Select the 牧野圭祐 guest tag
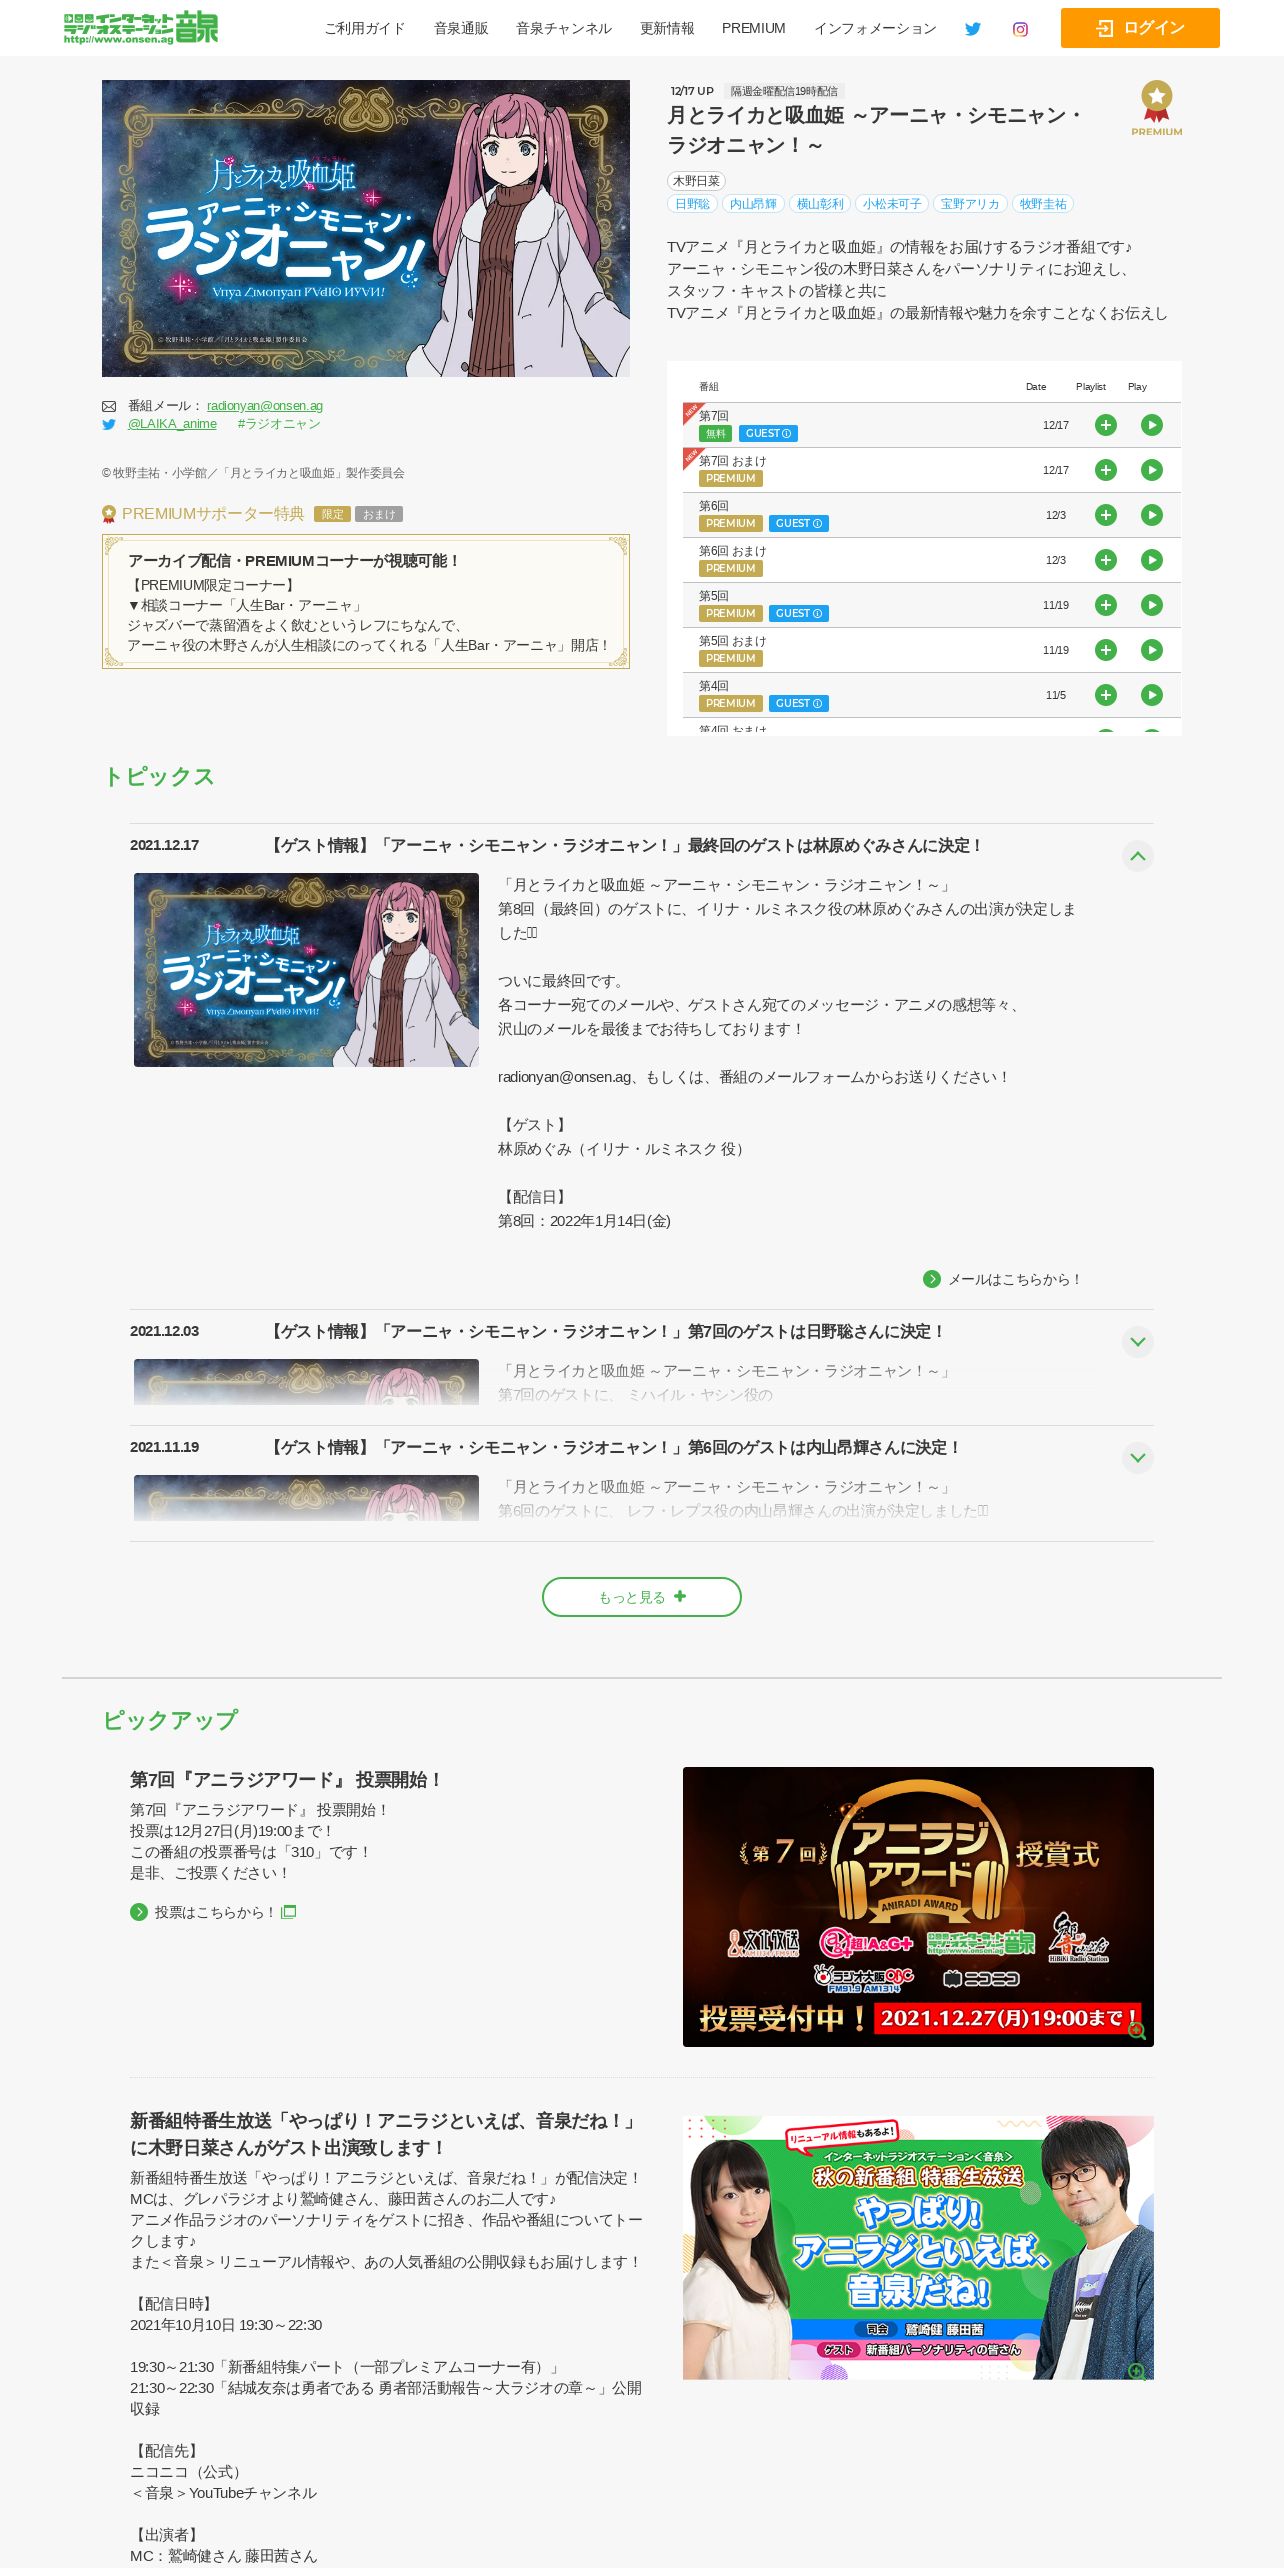1284x2568 pixels. click(1043, 204)
